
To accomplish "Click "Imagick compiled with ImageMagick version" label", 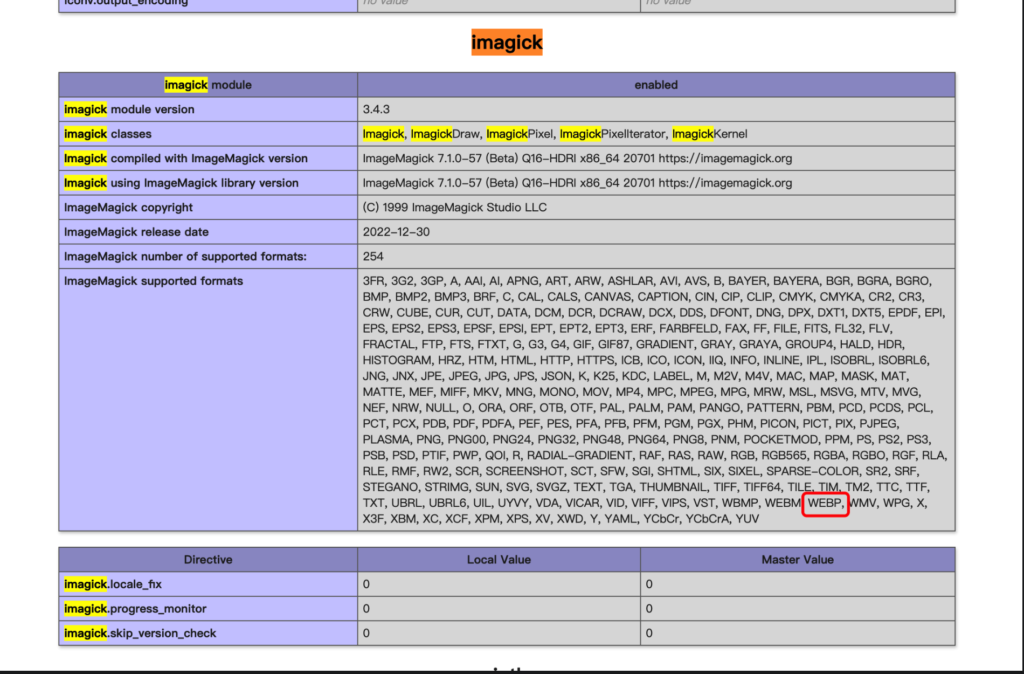I will click(x=185, y=158).
